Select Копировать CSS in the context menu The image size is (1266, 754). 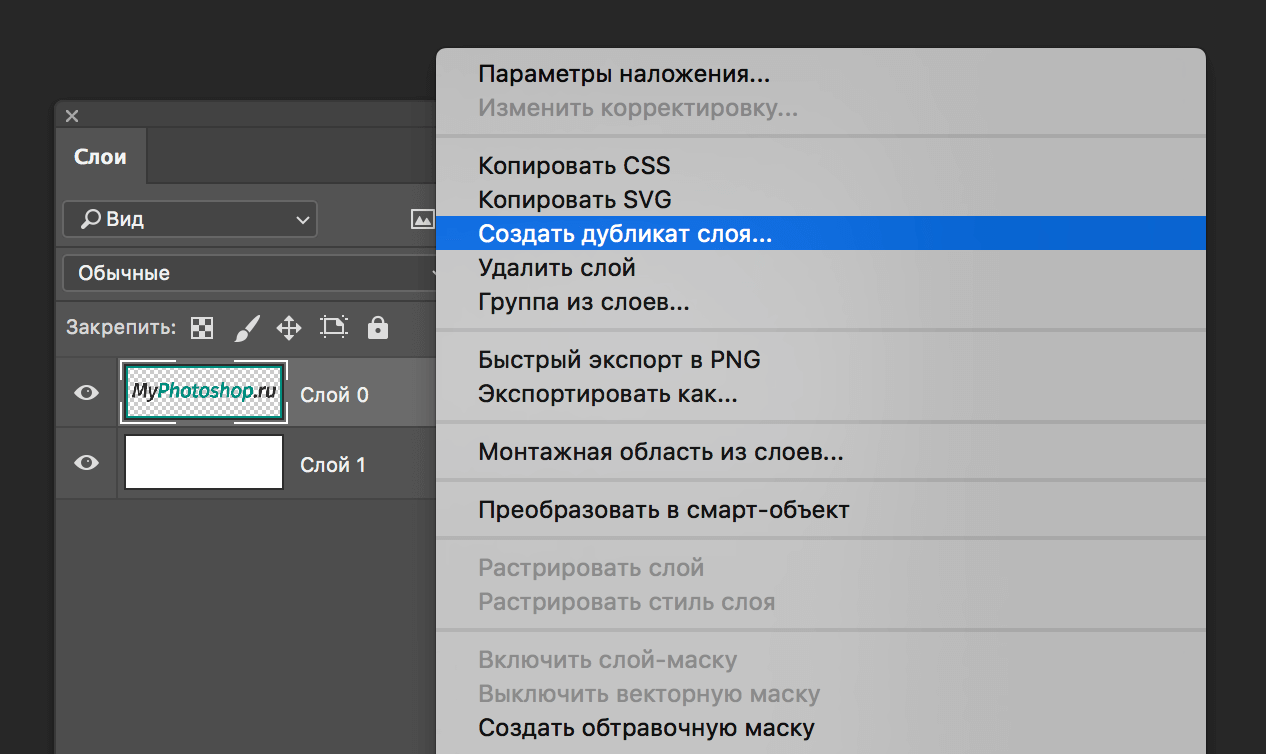pos(574,165)
